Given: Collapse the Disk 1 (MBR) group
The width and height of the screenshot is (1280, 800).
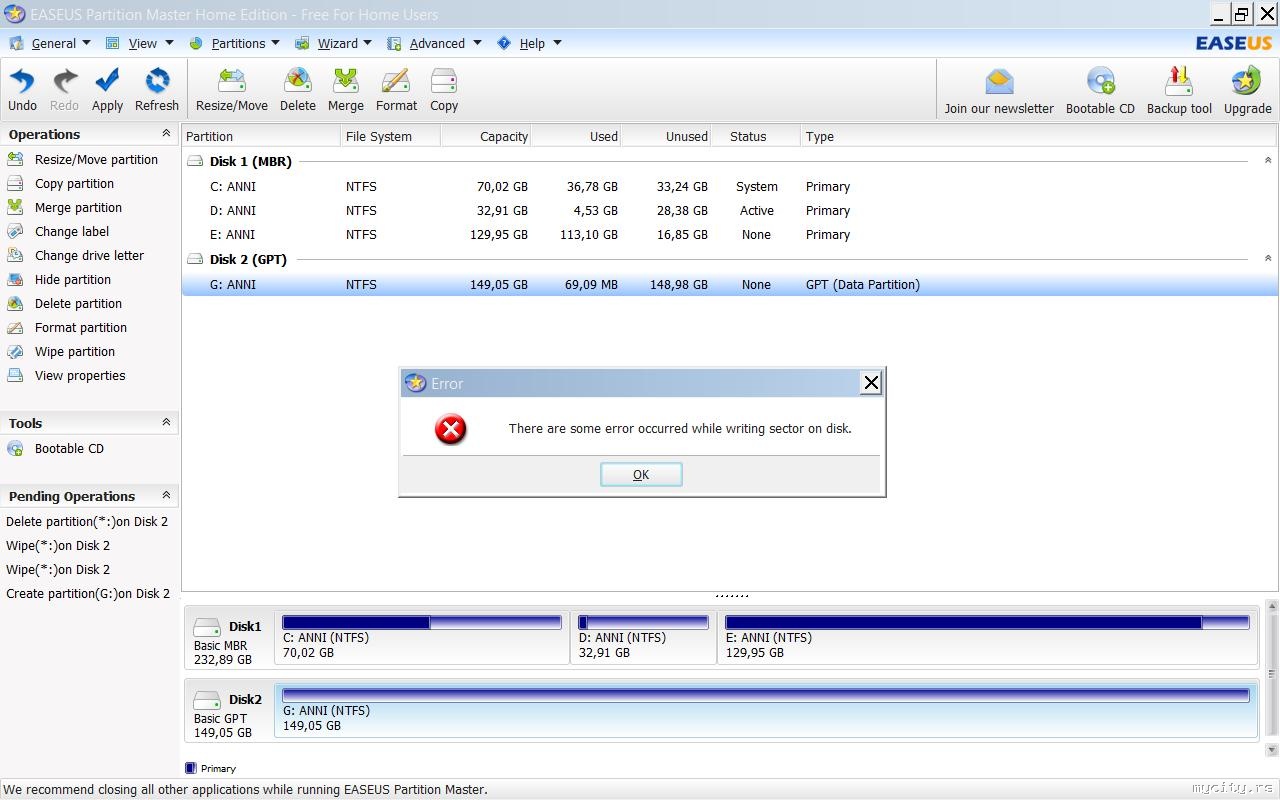Looking at the screenshot, I should tap(1268, 160).
